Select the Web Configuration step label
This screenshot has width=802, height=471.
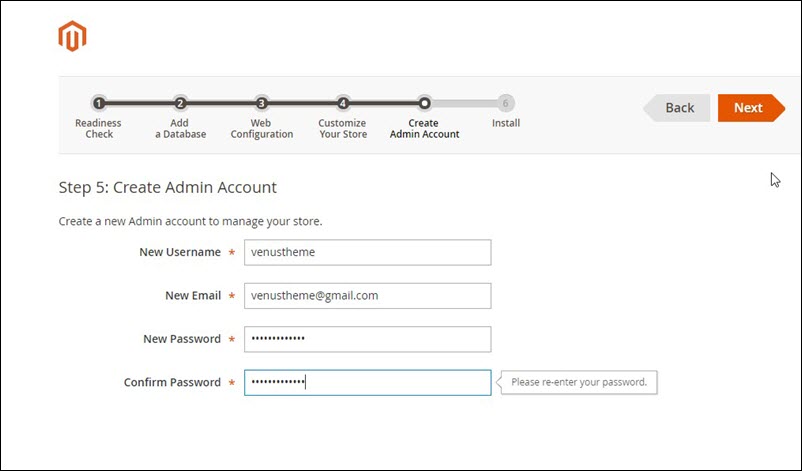(261, 129)
